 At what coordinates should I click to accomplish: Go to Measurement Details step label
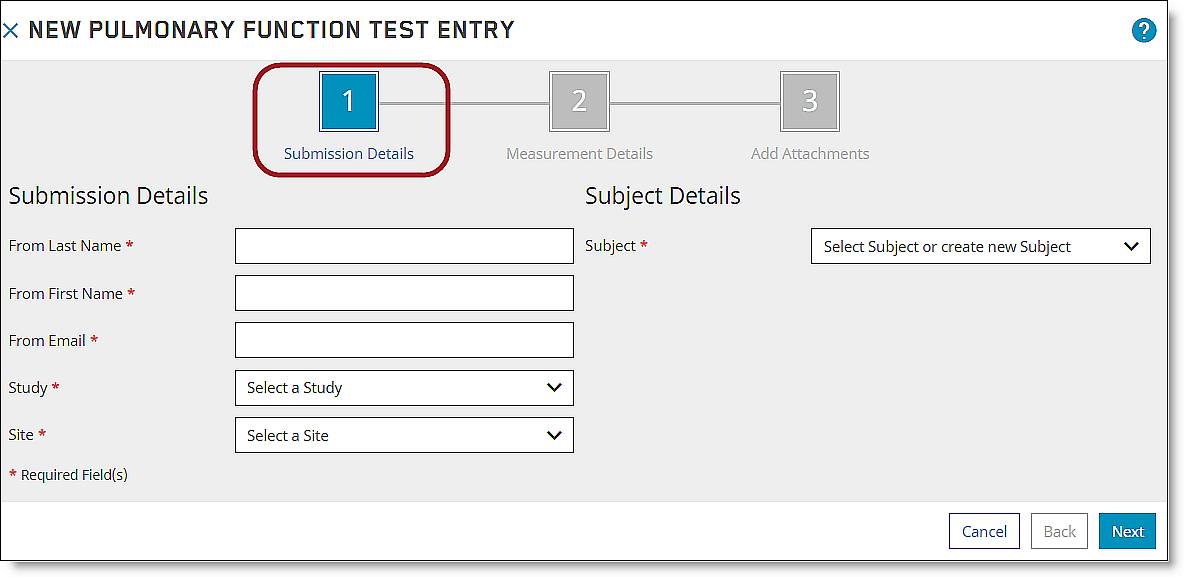click(x=579, y=153)
